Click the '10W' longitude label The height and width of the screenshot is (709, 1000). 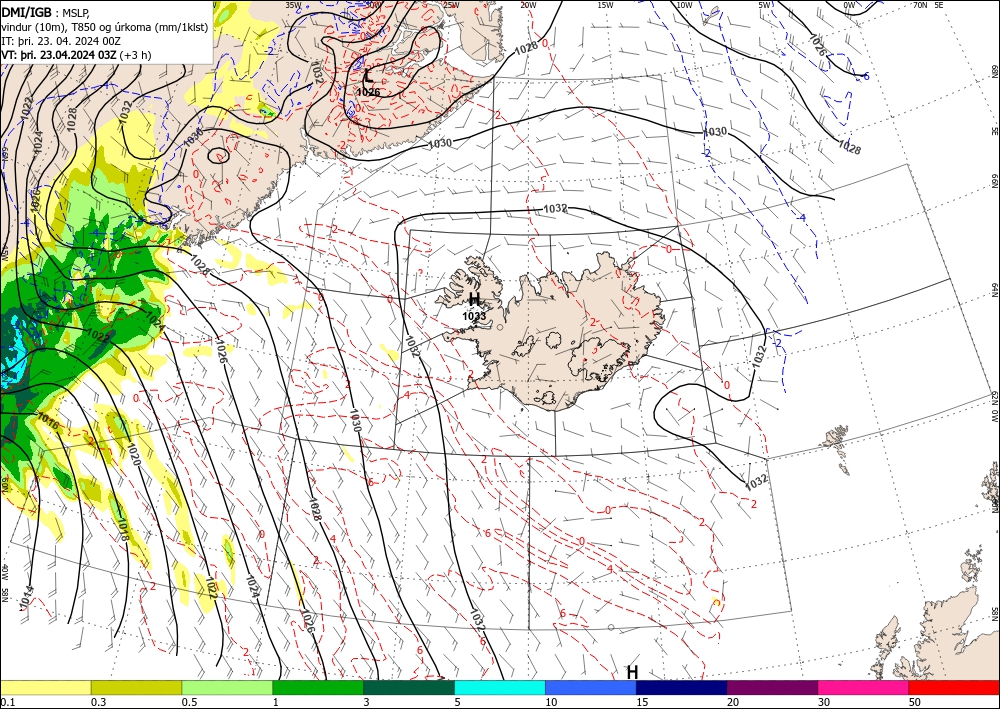[684, 5]
